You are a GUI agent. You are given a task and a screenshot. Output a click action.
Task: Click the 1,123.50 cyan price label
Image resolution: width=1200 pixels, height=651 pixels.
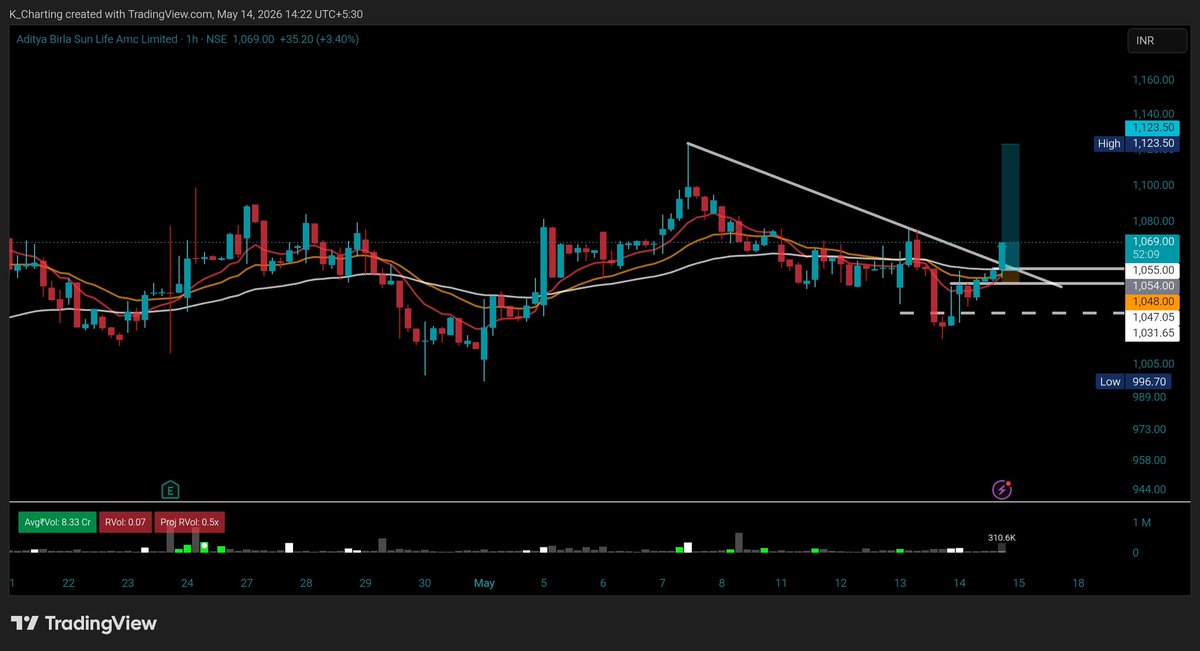point(1153,128)
